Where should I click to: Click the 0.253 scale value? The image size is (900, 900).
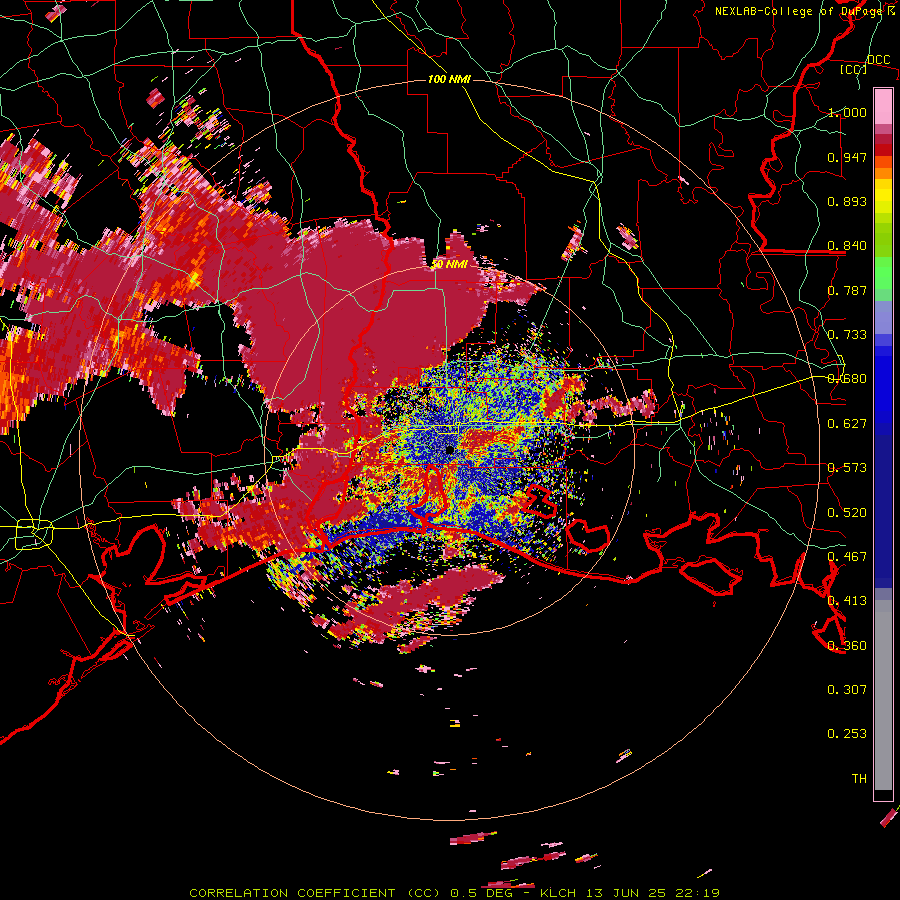[x=847, y=734]
